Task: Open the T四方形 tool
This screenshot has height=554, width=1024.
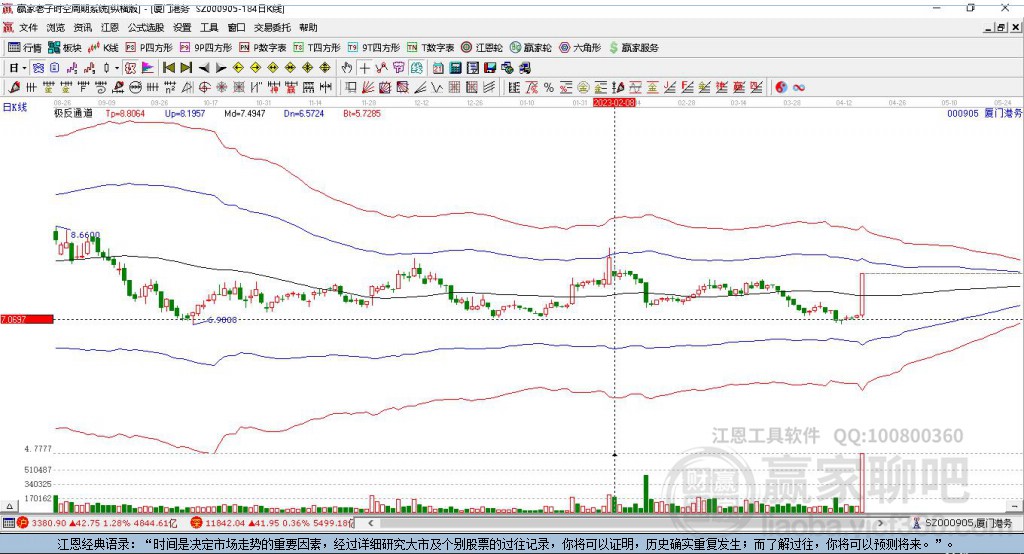Action: point(317,48)
